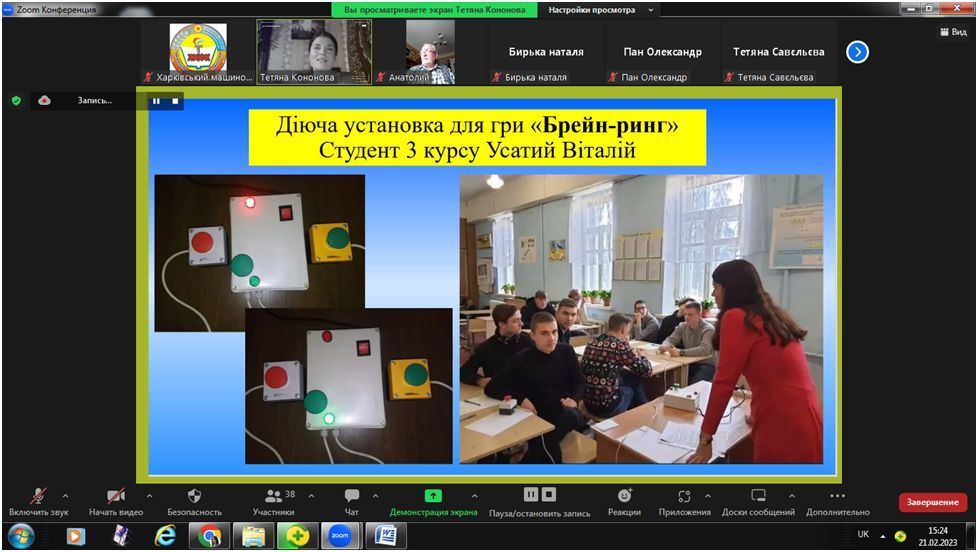Expand arrow beside Доски сообщений
The height and width of the screenshot is (552, 978).
pos(792,496)
